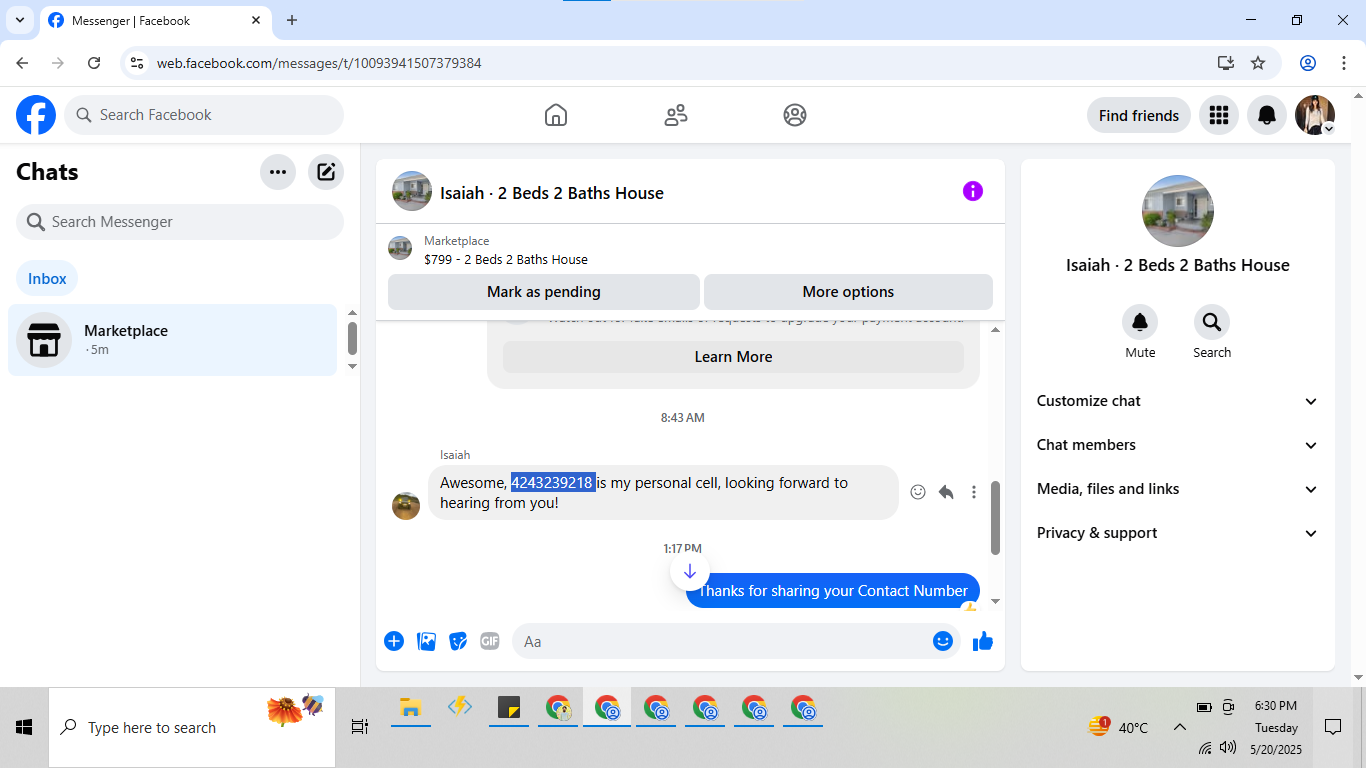View site information icon in address bar
The image size is (1366, 768).
(x=138, y=63)
